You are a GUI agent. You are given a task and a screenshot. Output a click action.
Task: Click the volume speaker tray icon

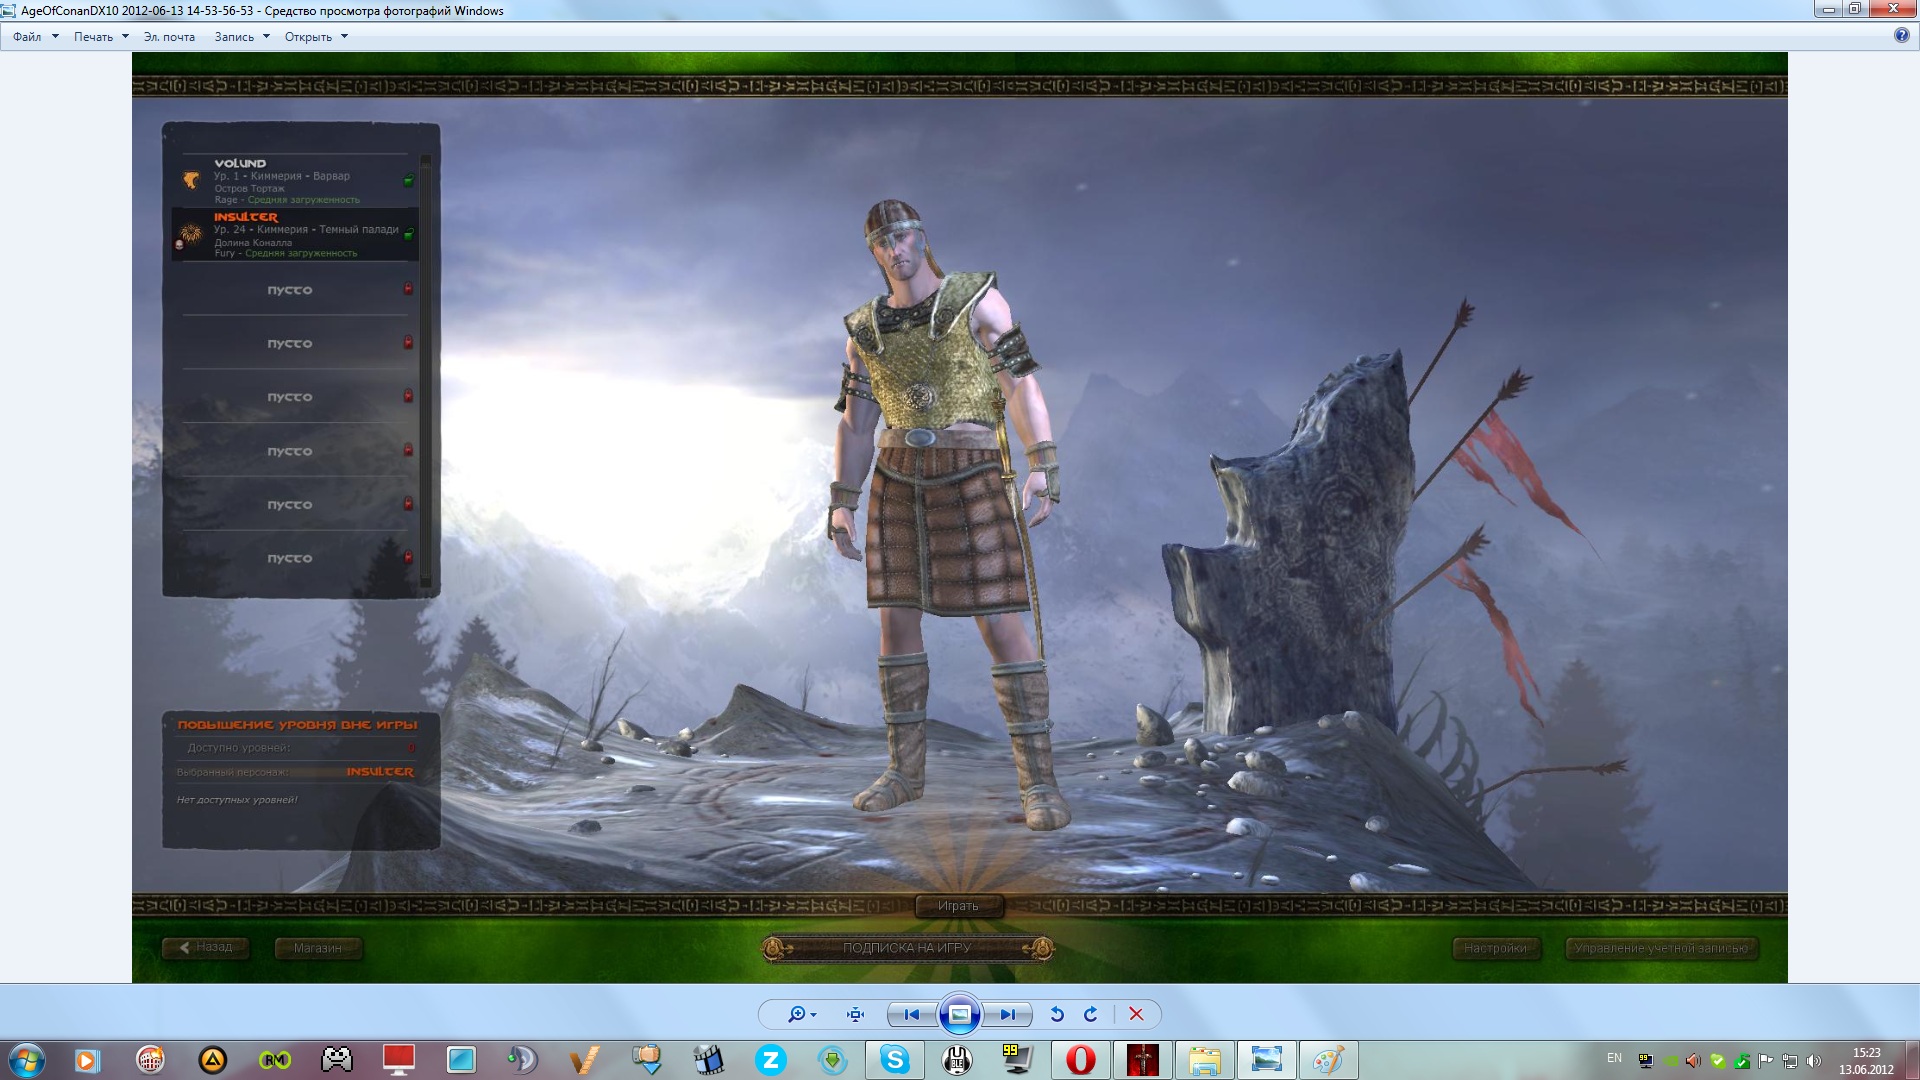(x=1814, y=1060)
